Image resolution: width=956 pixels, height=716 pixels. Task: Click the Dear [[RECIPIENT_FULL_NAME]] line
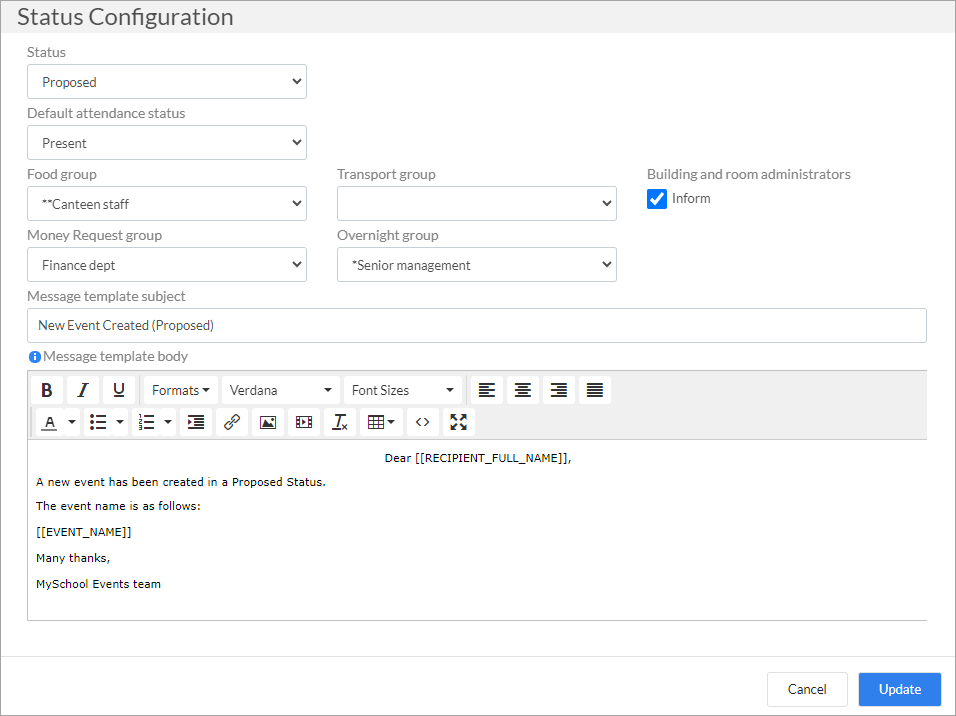pos(478,458)
